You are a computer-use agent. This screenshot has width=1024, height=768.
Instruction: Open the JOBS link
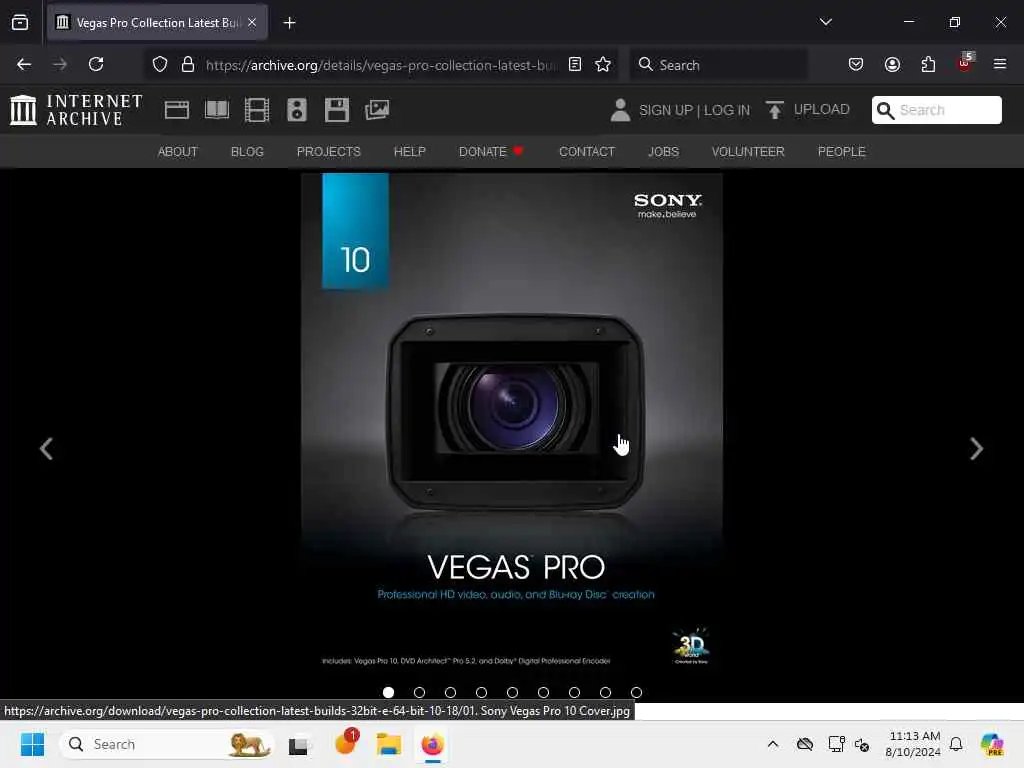664,152
